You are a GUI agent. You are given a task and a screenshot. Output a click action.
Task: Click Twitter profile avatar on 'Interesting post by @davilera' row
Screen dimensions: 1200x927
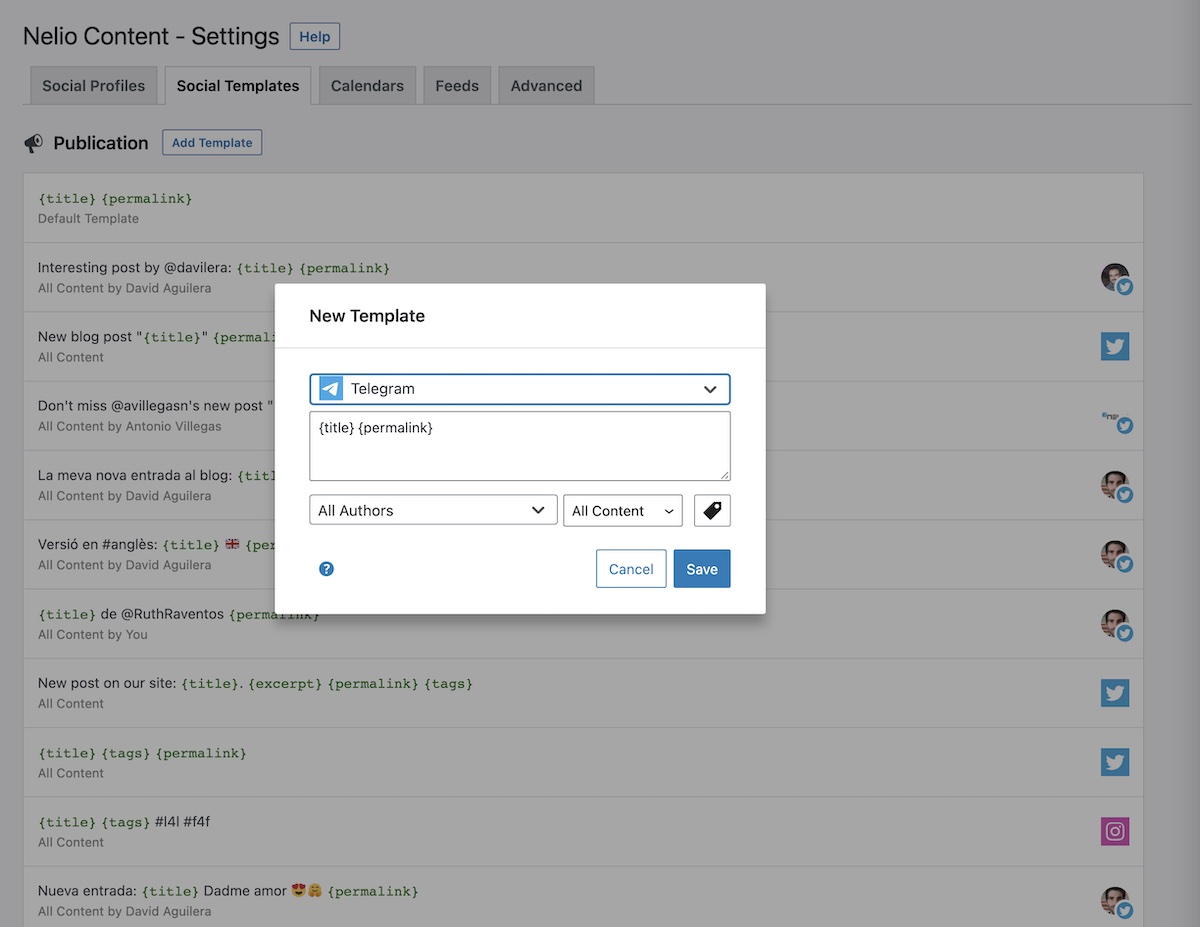[x=1116, y=278]
